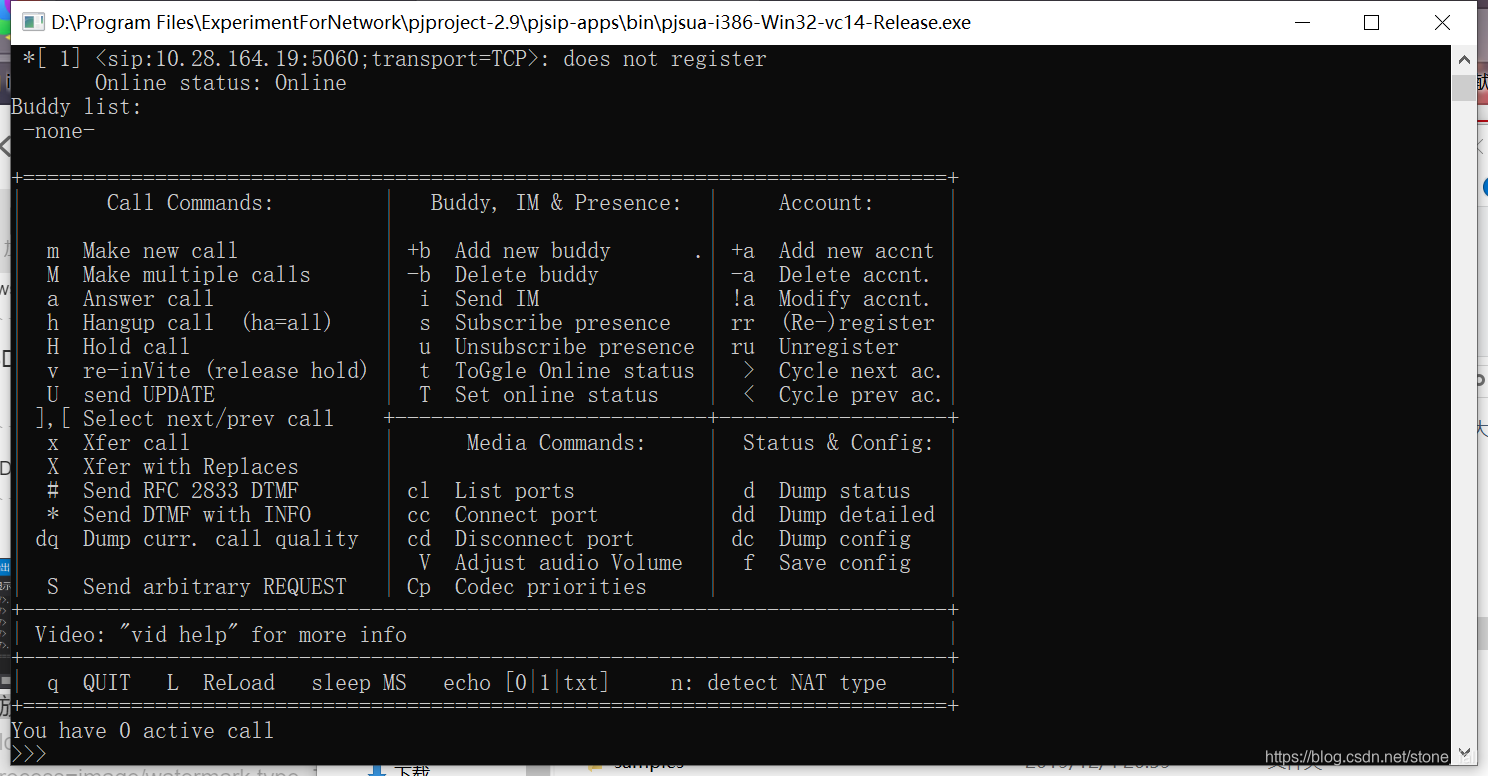This screenshot has height=776, width=1488.
Task: Click the "Hangup call (ha=all)" line
Action: [189, 323]
